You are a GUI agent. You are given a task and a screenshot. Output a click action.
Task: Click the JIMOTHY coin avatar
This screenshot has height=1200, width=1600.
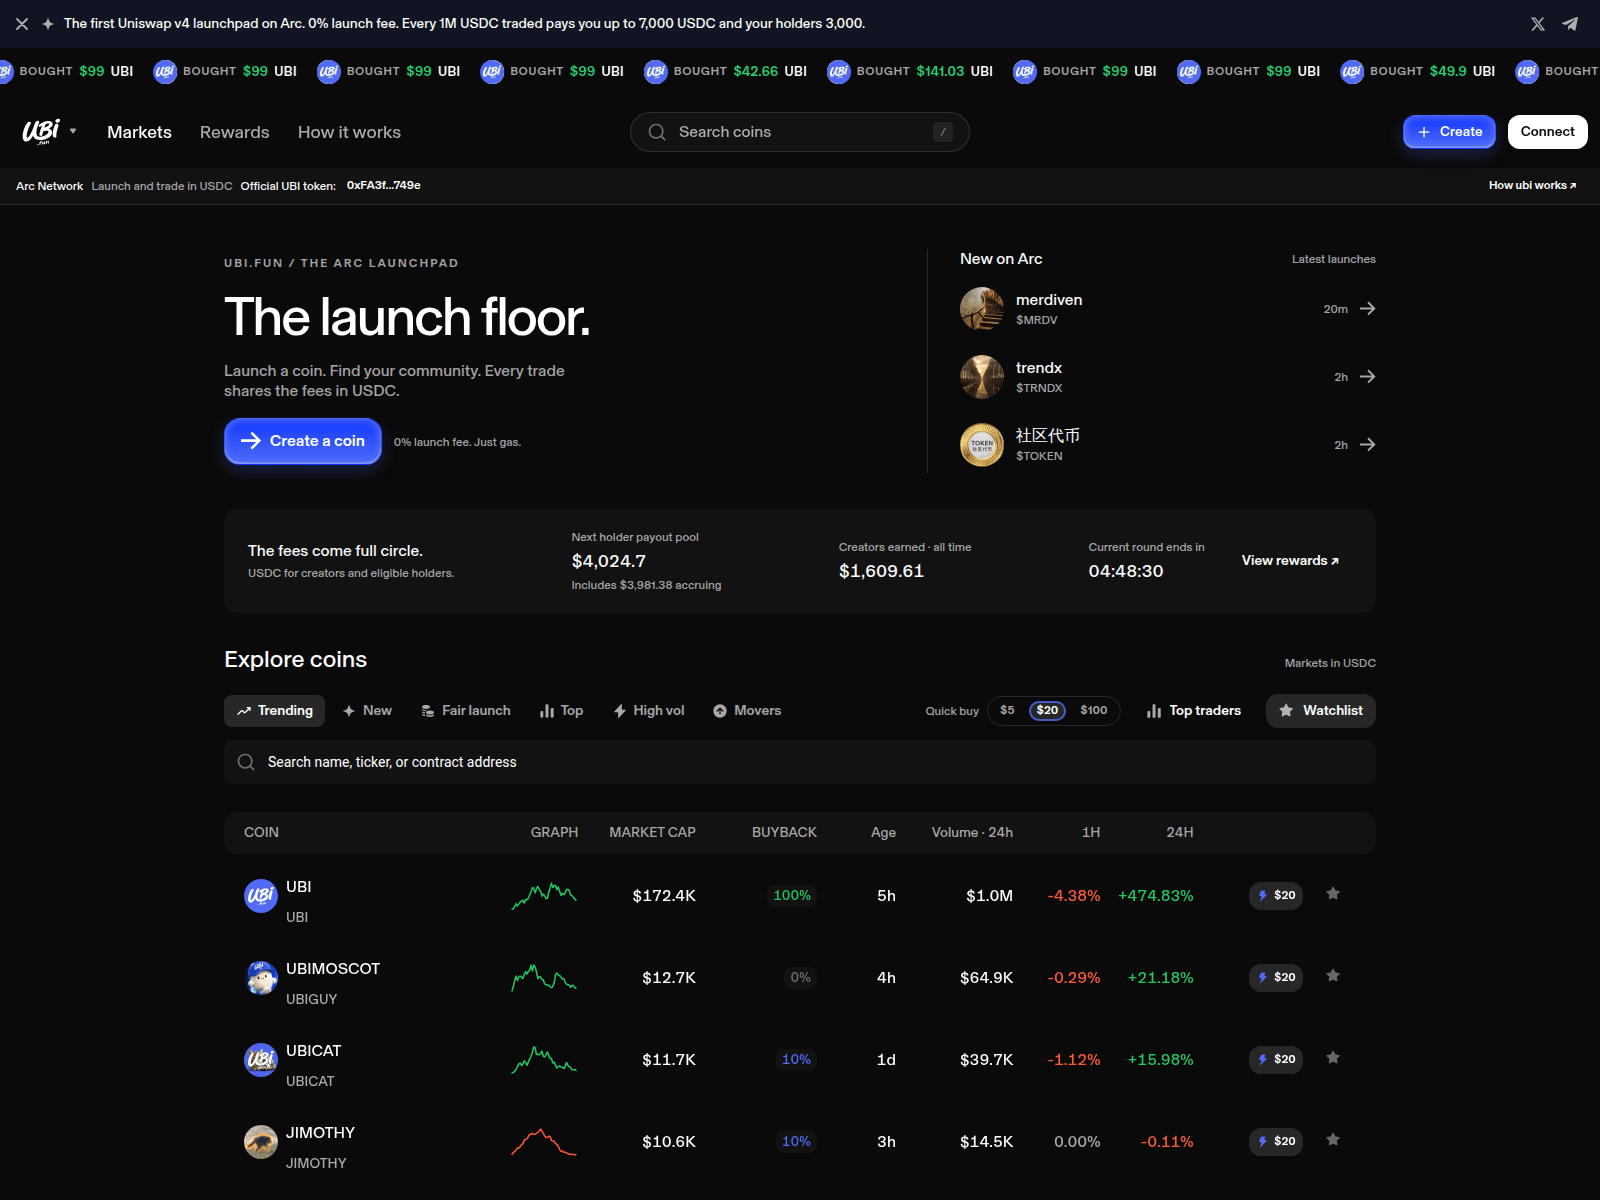click(261, 1142)
